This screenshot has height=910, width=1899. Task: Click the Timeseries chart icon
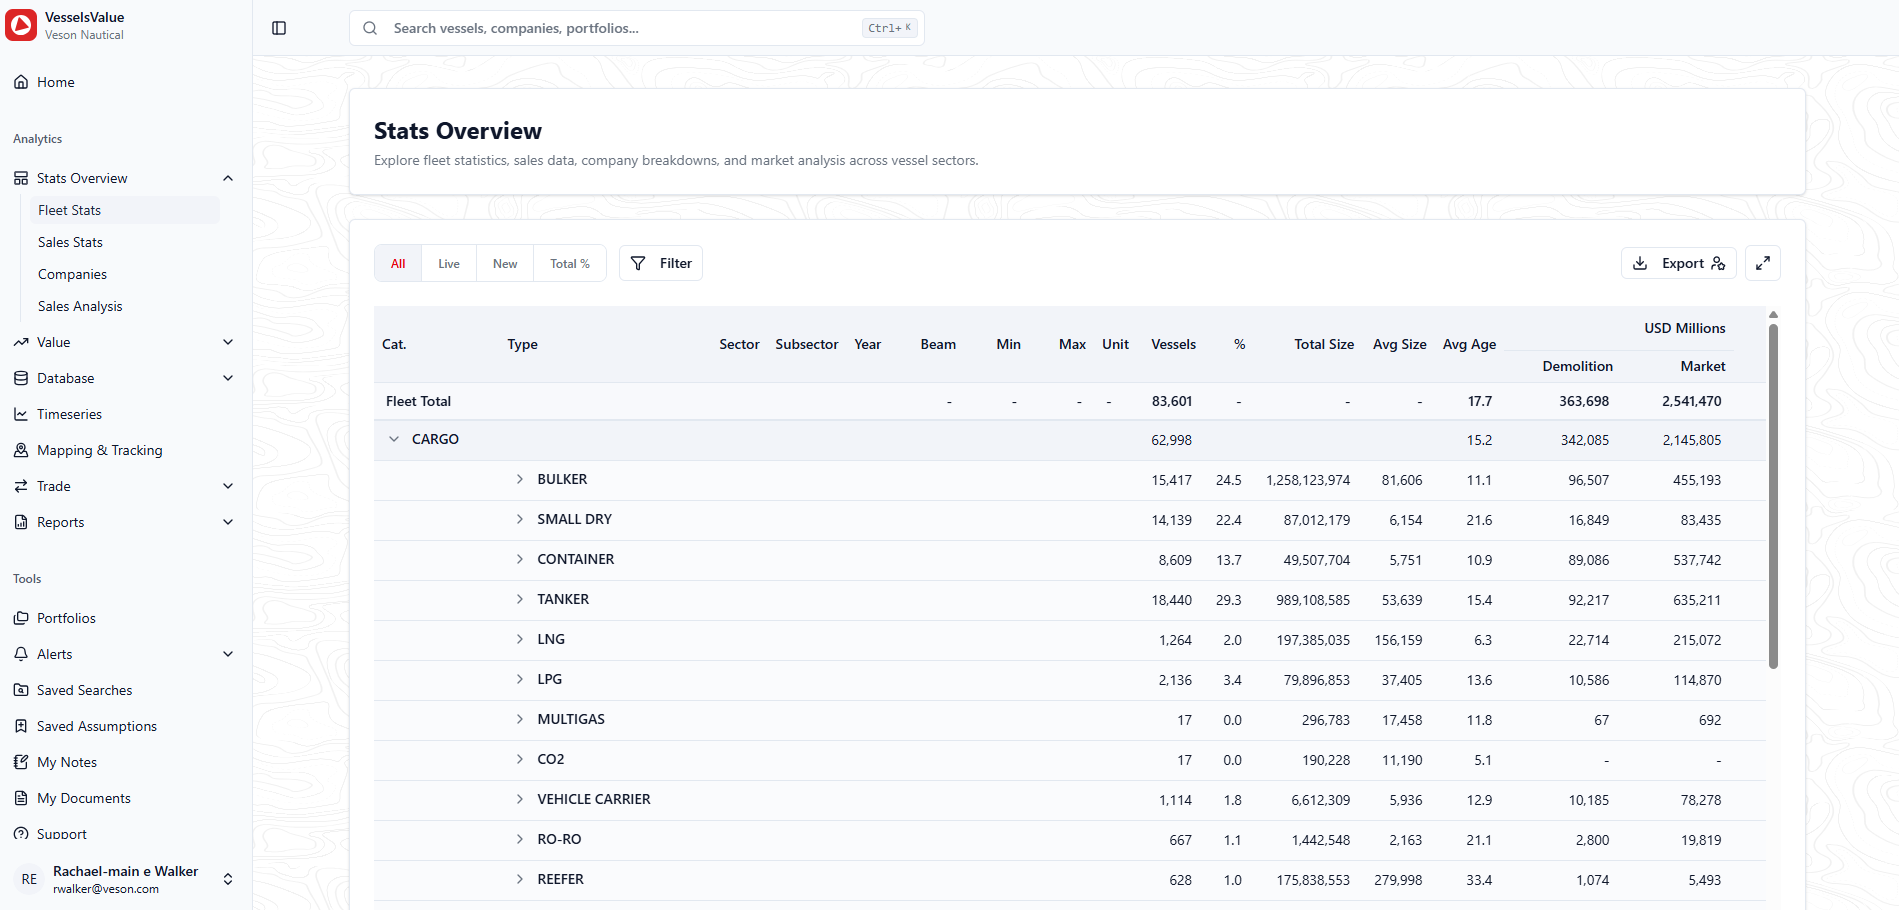21,414
